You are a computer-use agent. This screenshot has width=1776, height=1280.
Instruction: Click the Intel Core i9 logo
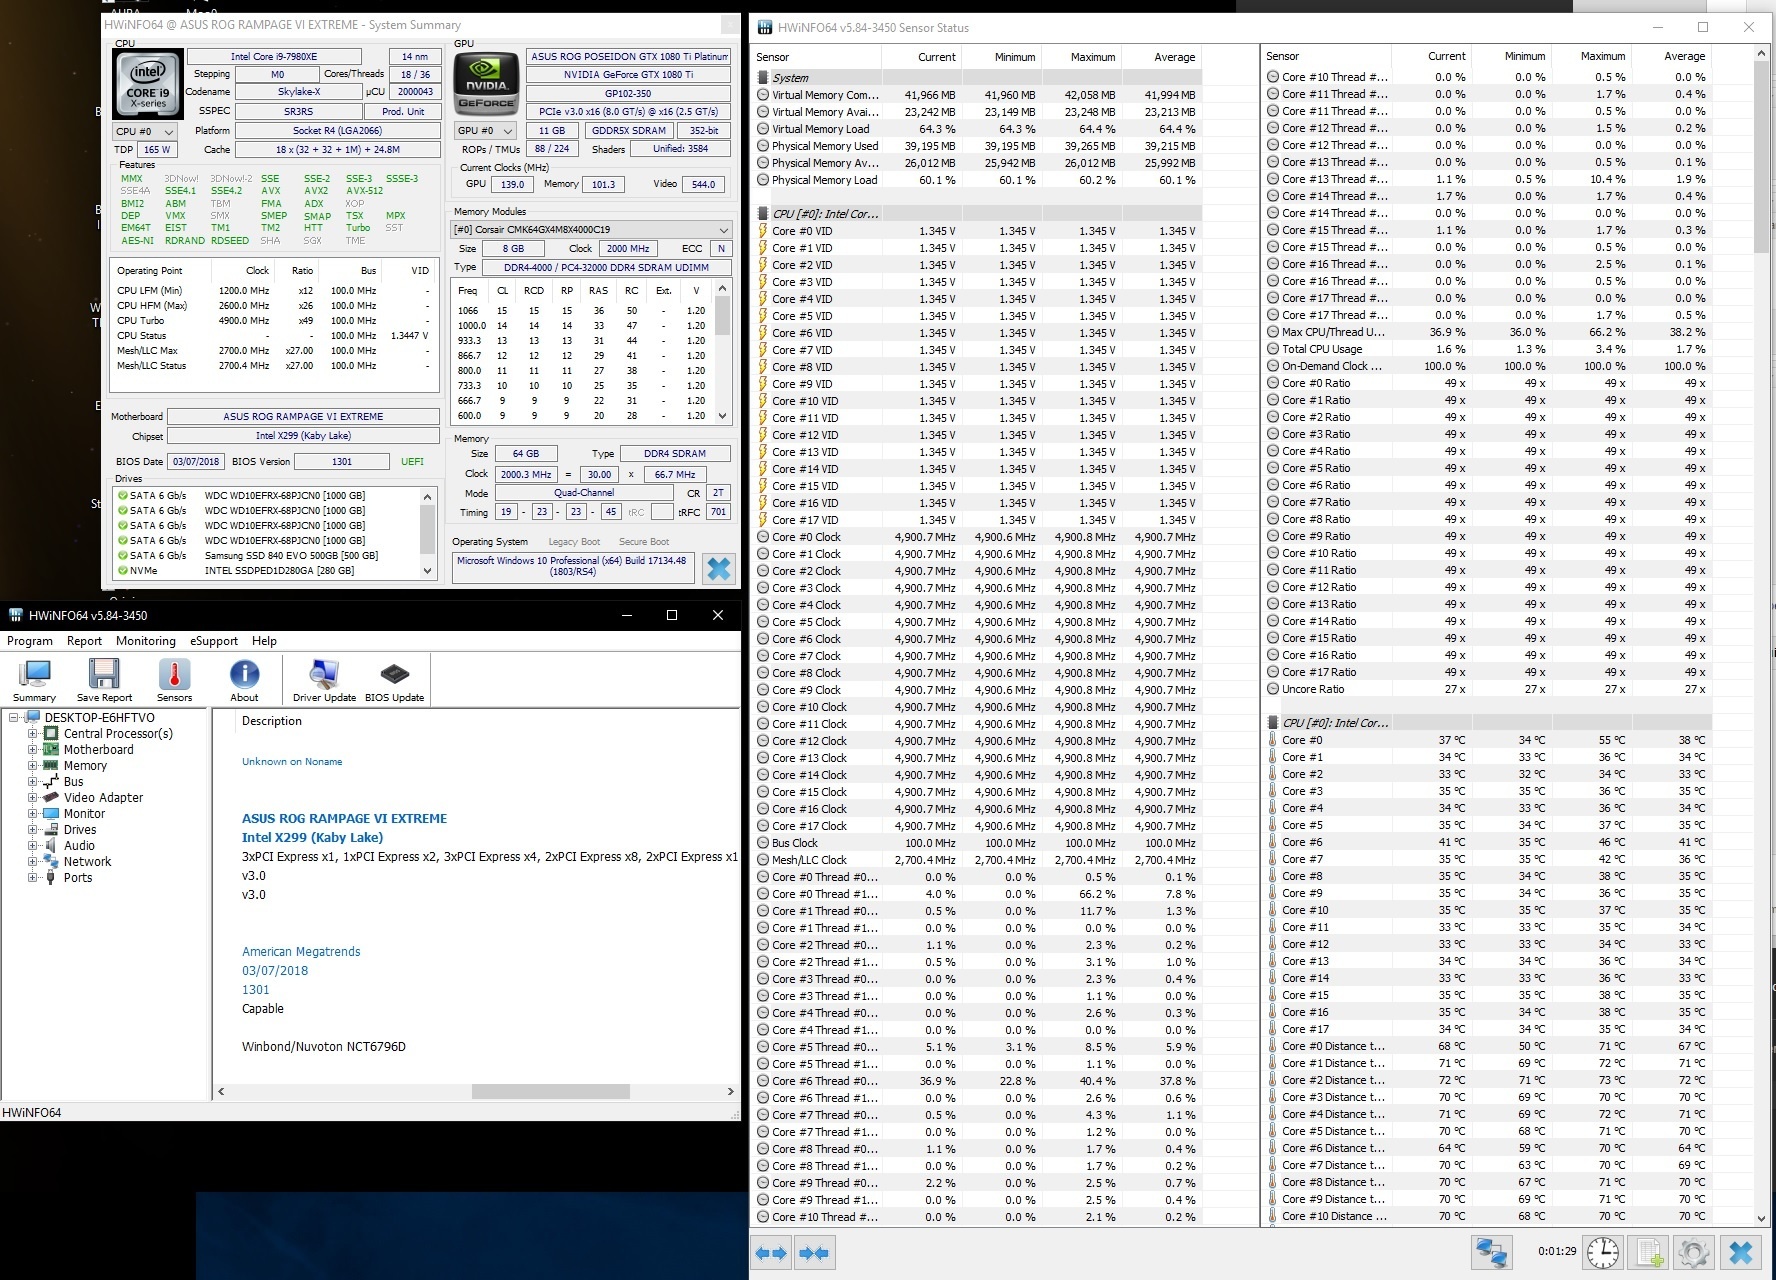(148, 84)
